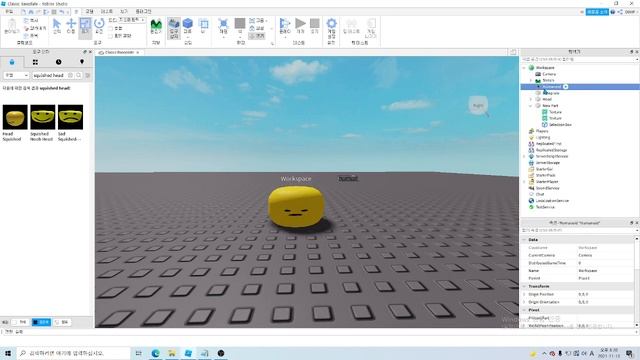Screen dimensions: 640x360
Task: Open the Terrain Editor
Action: 156,26
